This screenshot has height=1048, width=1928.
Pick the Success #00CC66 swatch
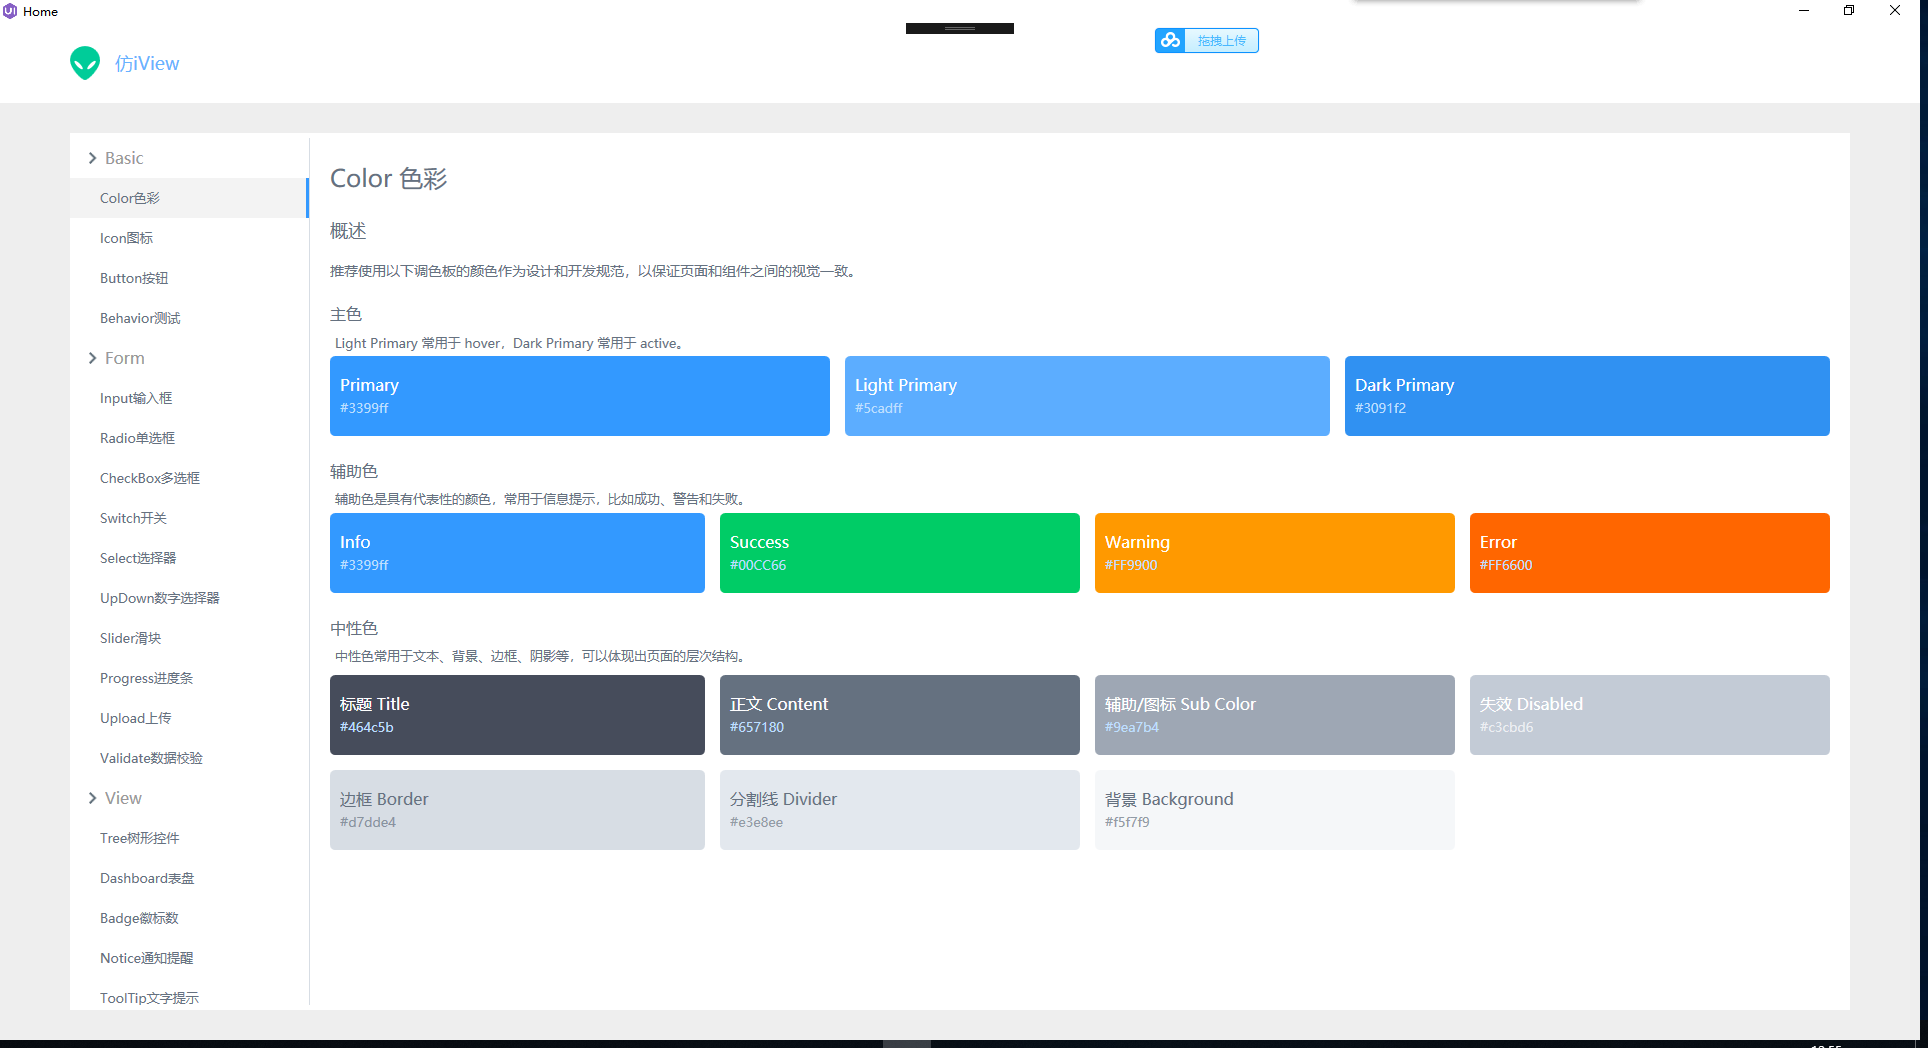(900, 553)
